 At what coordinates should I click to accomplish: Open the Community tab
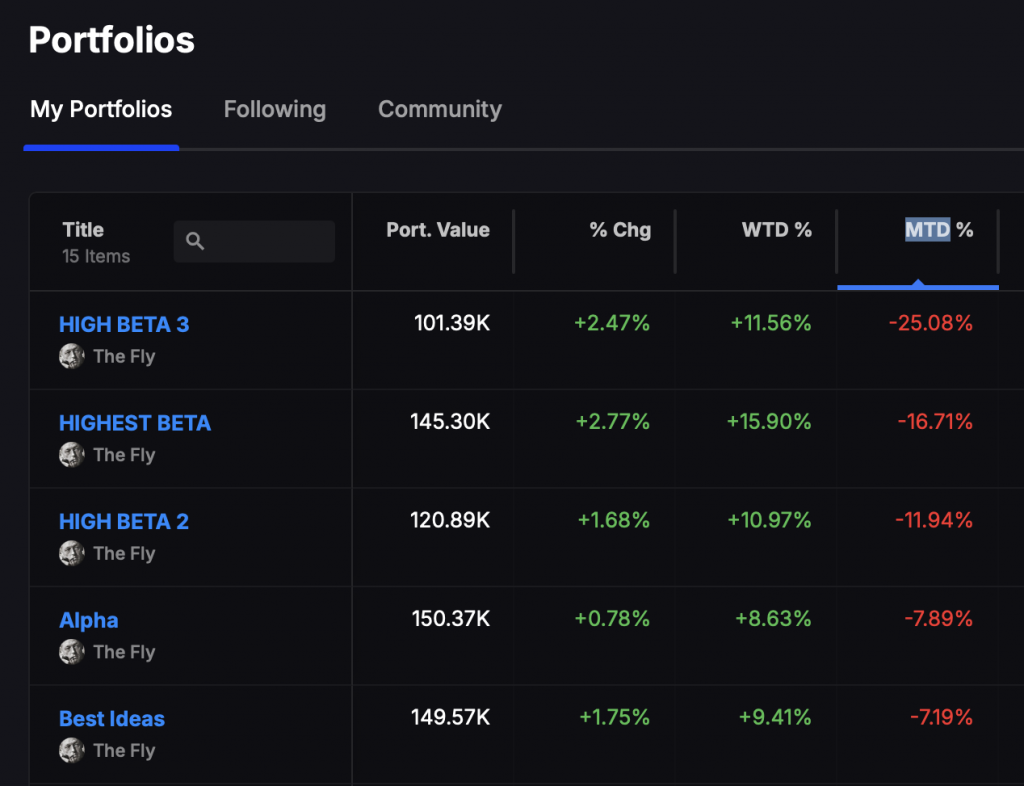click(439, 109)
